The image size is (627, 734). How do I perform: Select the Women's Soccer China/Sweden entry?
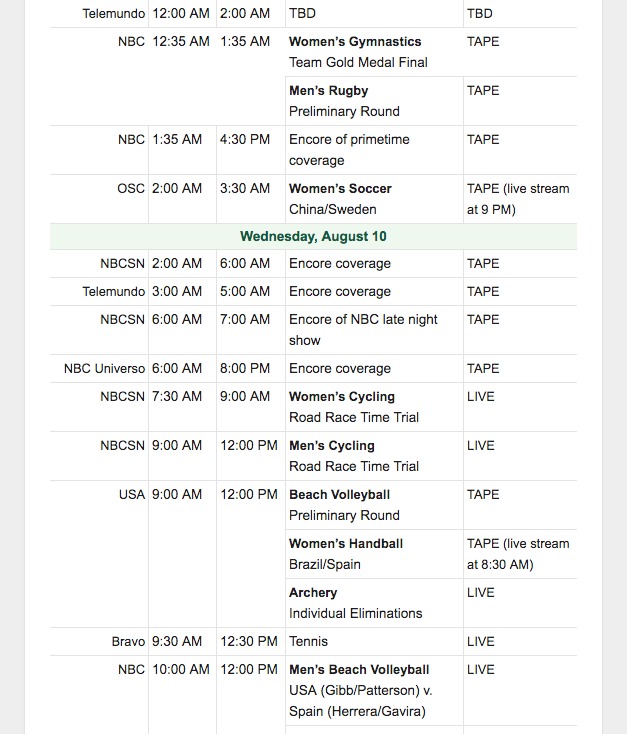[374, 199]
